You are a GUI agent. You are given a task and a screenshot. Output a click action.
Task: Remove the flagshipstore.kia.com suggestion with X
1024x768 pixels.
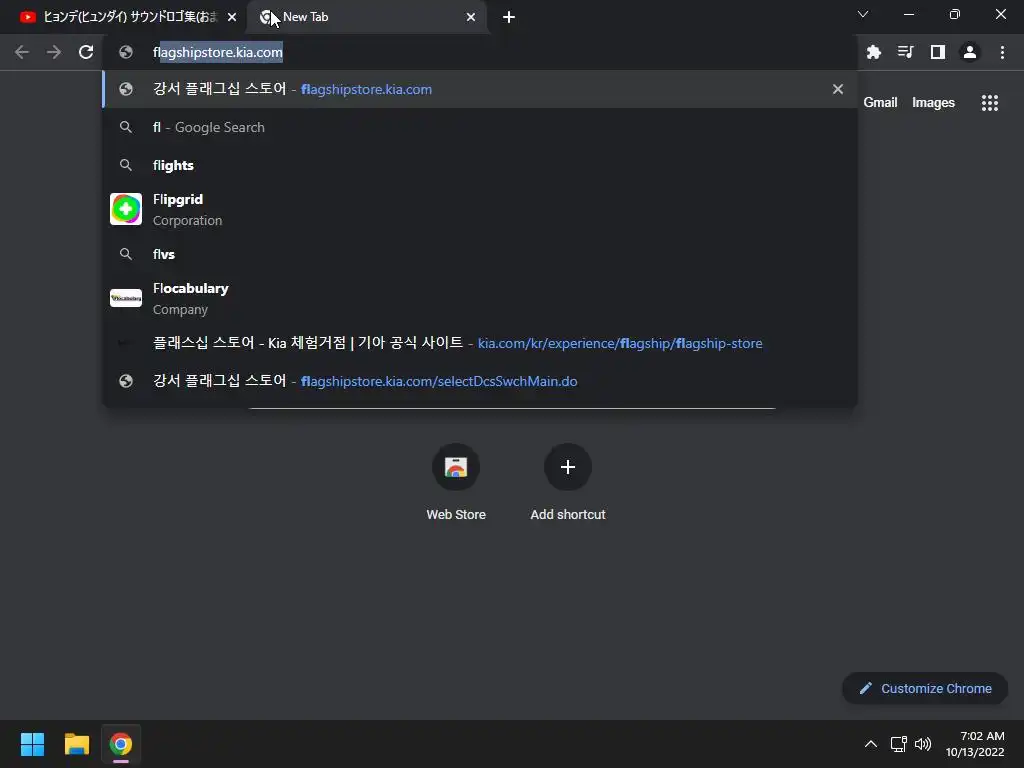coord(838,89)
